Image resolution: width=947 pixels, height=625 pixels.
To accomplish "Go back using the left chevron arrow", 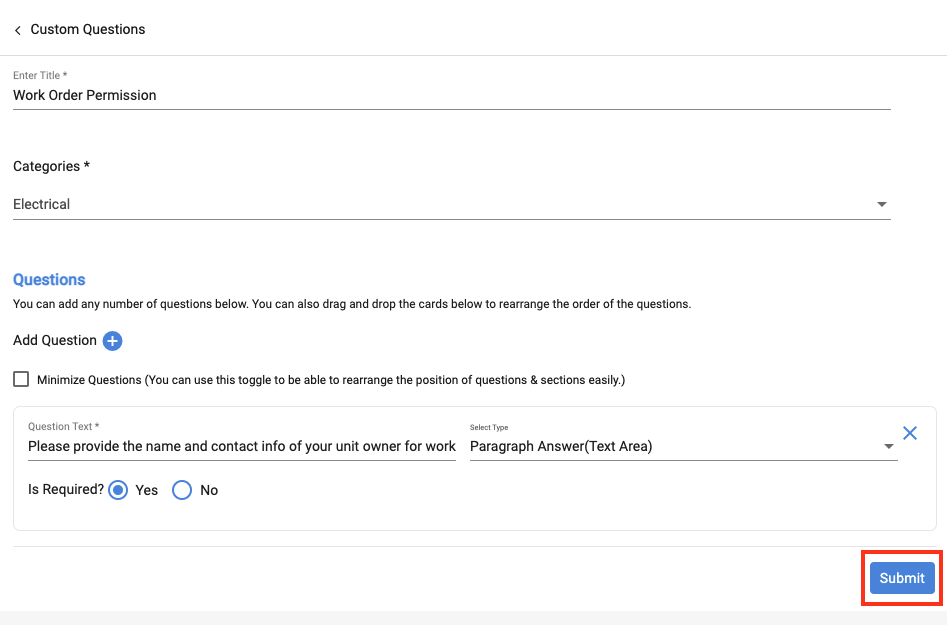I will [18, 30].
